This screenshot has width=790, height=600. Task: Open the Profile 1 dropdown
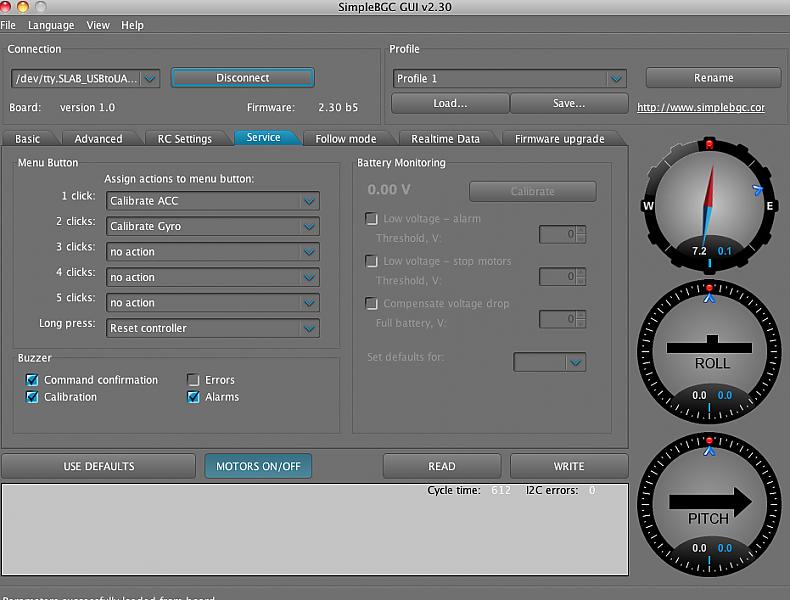pyautogui.click(x=509, y=79)
